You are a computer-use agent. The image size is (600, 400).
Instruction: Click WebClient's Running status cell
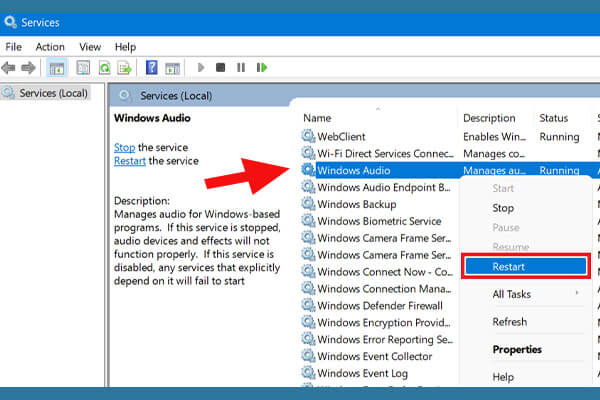[559, 136]
